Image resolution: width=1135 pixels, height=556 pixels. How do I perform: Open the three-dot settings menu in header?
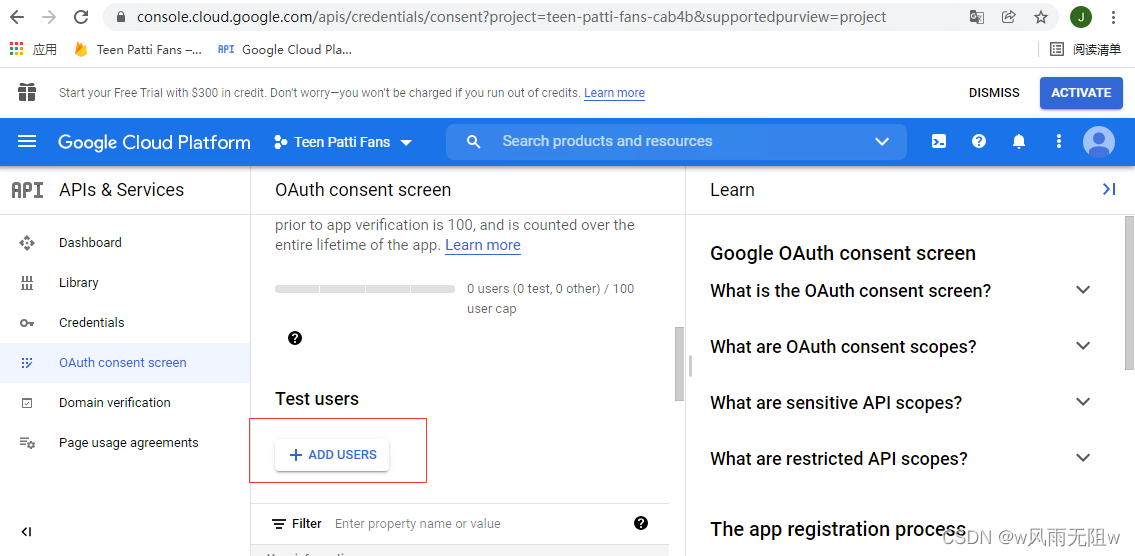(1059, 142)
